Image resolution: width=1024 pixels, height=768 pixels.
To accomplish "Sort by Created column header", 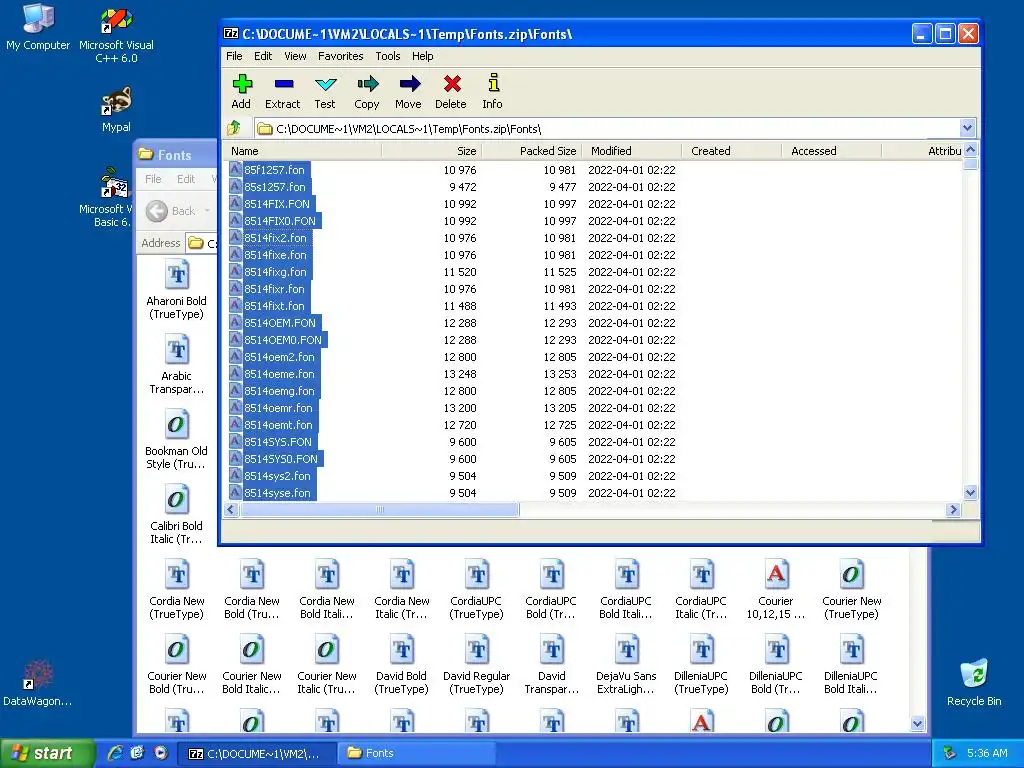I will [x=731, y=151].
